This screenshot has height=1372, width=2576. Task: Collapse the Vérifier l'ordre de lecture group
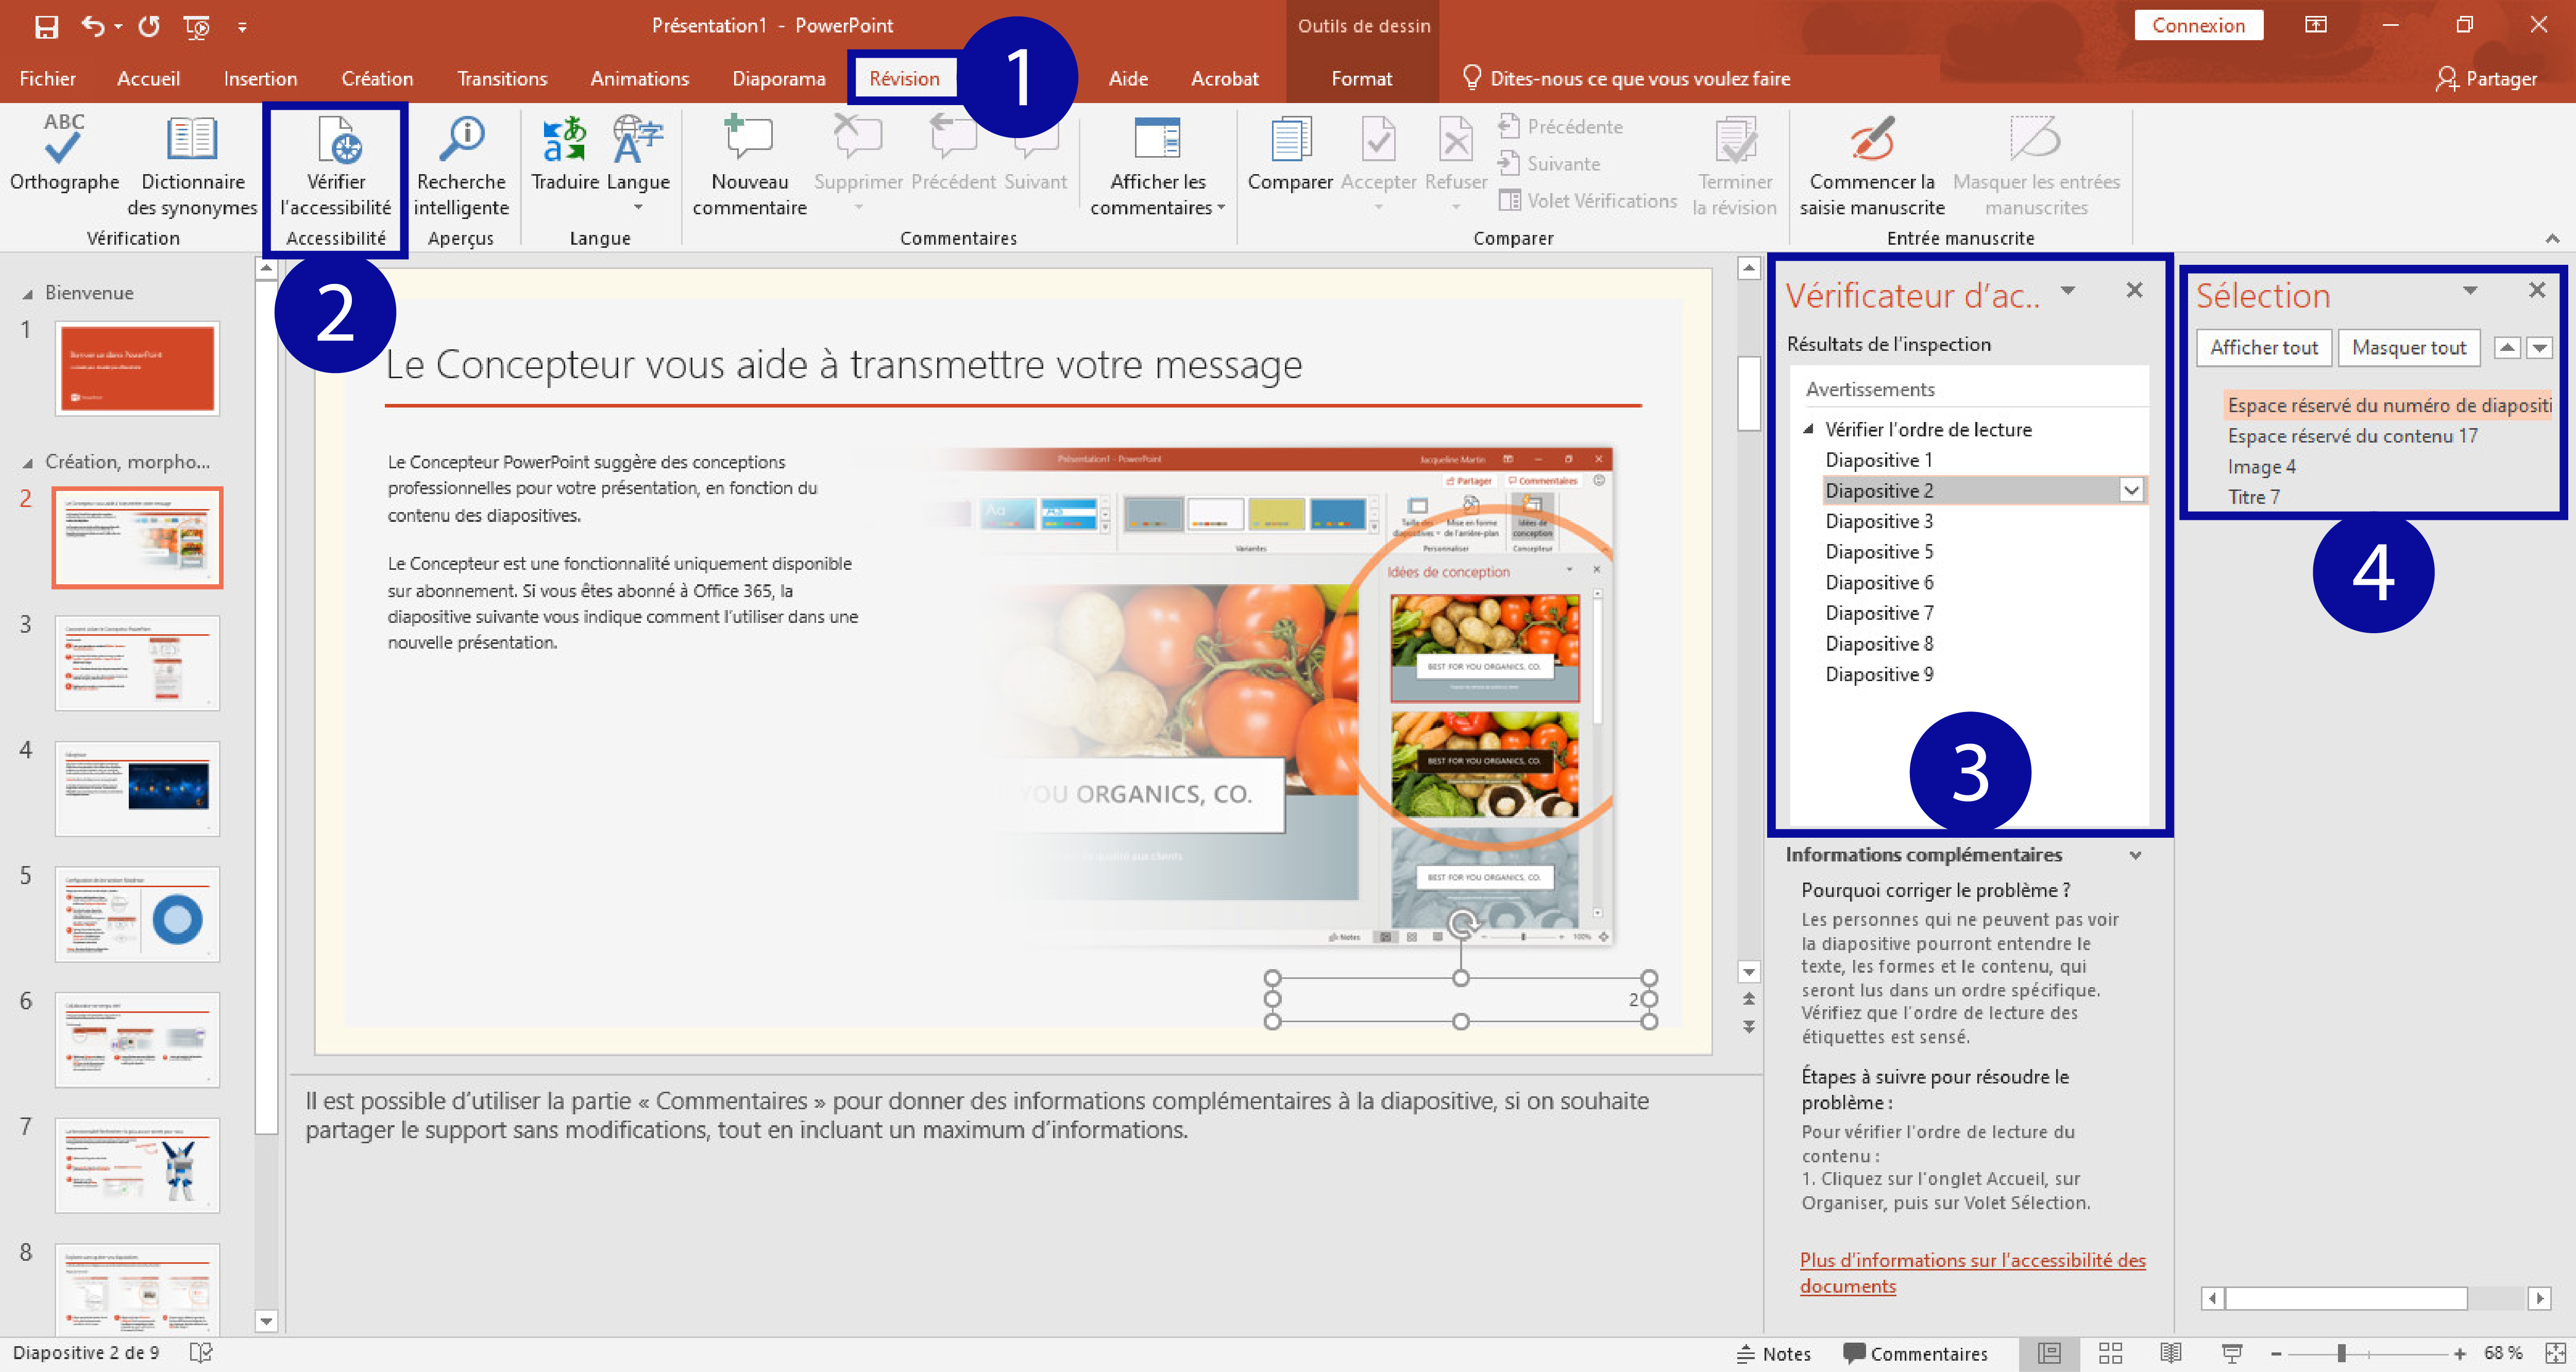[x=1808, y=429]
